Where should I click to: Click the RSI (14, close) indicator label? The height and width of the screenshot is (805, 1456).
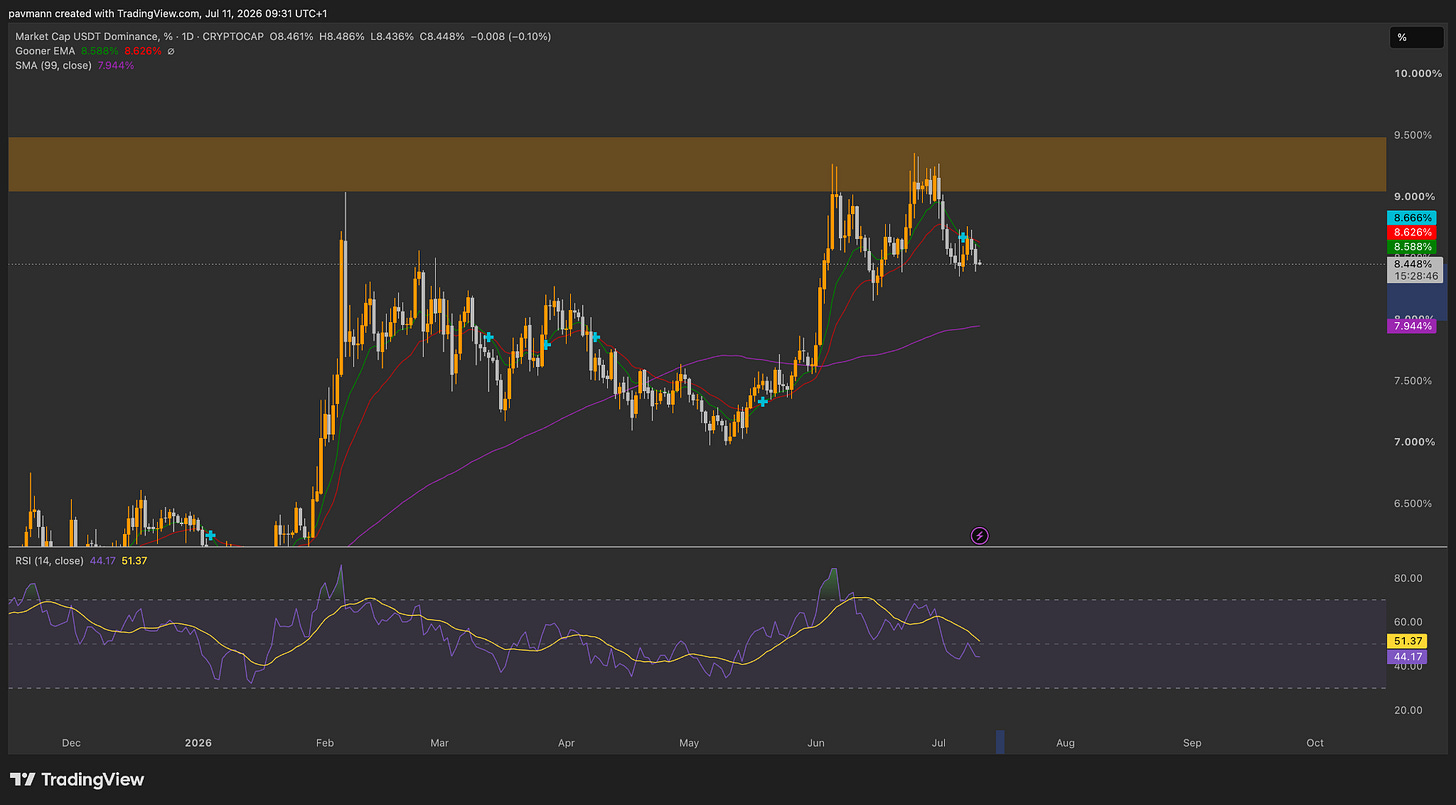tap(50, 561)
